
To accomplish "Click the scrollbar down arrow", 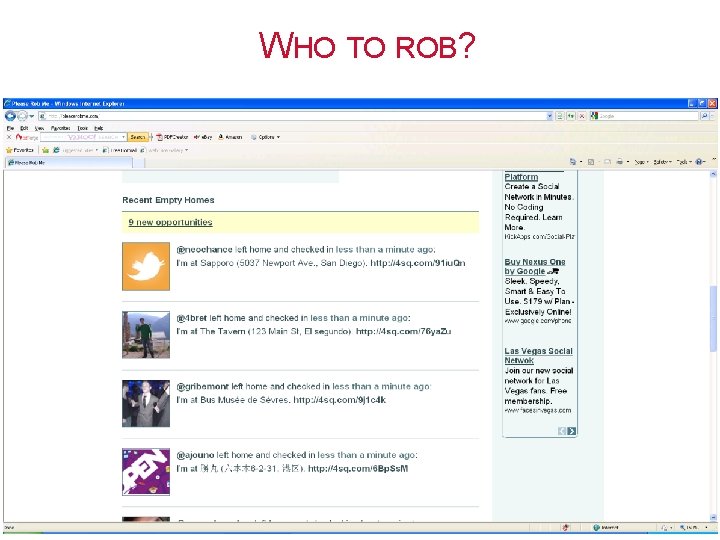I will (713, 518).
